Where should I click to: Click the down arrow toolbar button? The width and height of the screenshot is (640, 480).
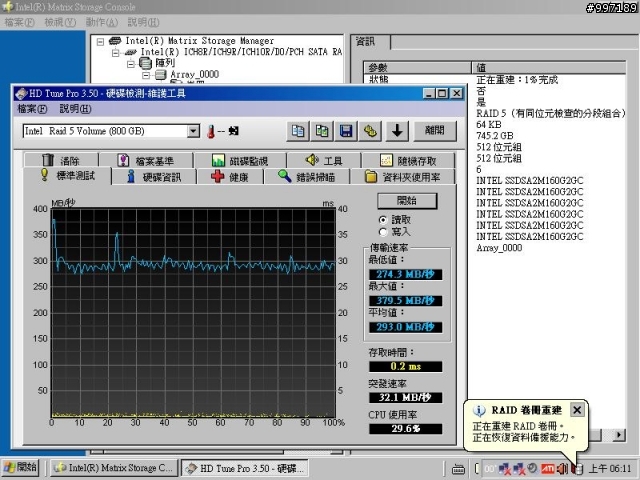click(x=397, y=131)
